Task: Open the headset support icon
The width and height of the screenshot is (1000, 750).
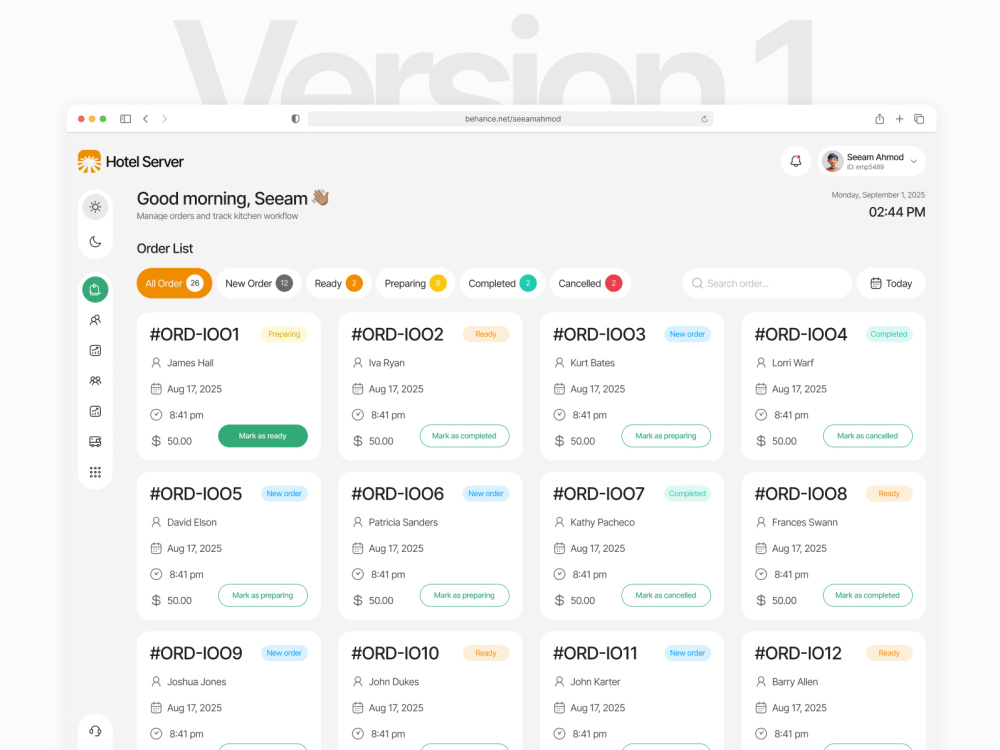Action: tap(95, 731)
